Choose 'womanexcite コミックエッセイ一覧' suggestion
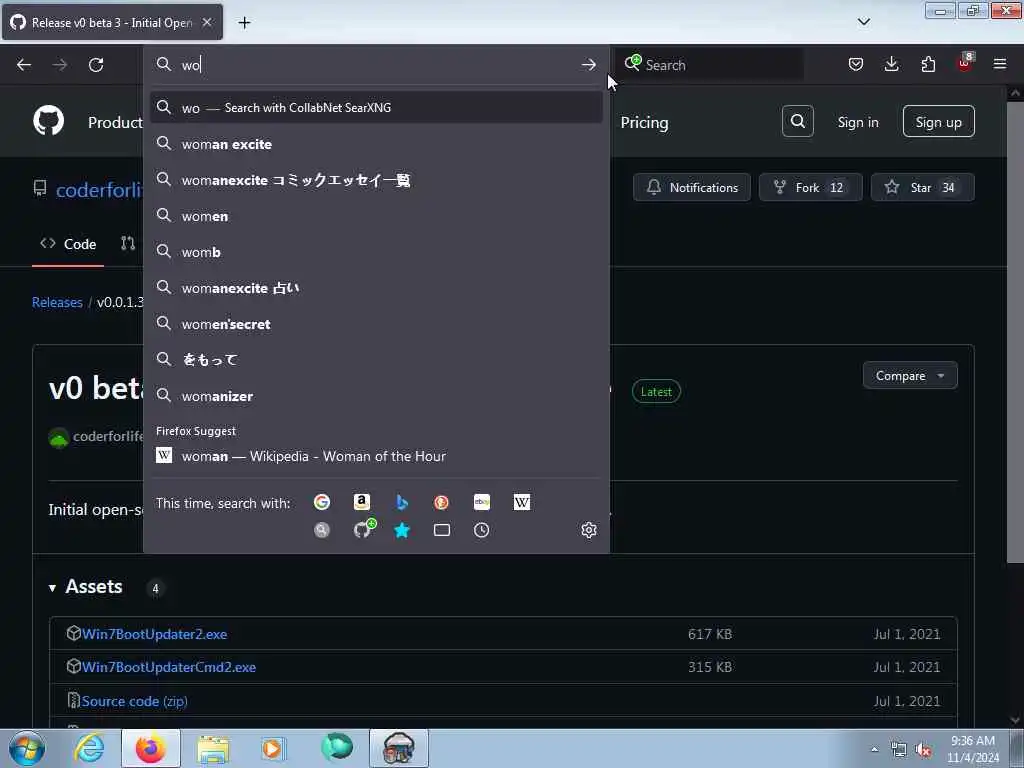1024x768 pixels. (376, 180)
